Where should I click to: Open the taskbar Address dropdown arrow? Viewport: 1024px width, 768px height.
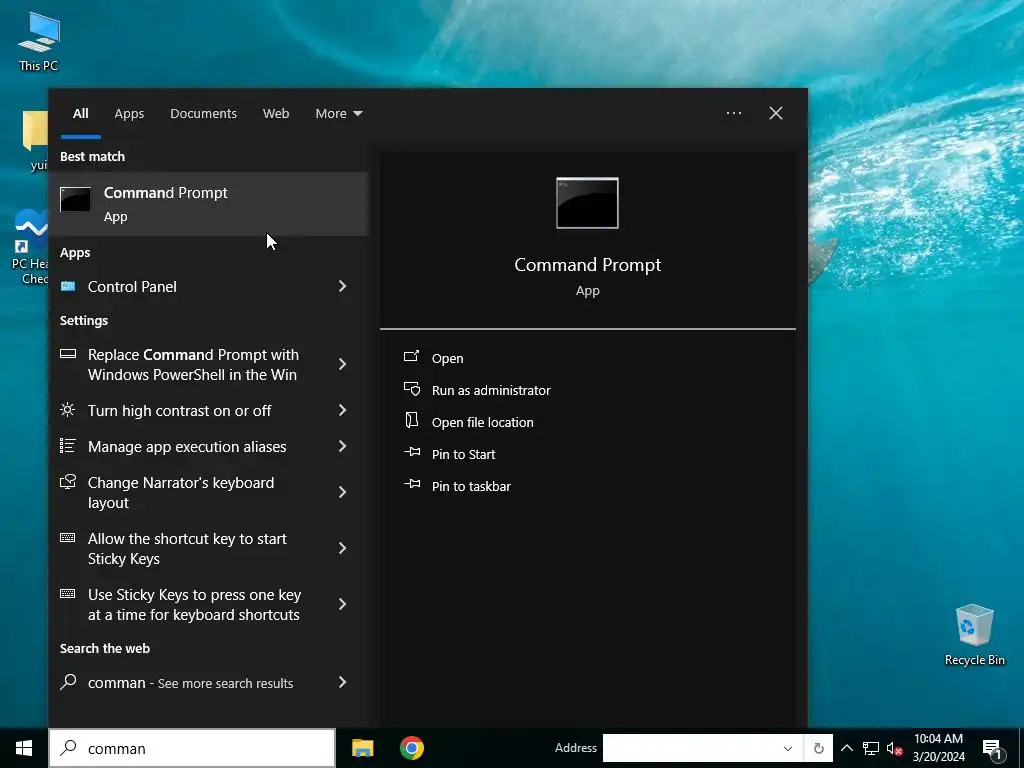(x=788, y=748)
